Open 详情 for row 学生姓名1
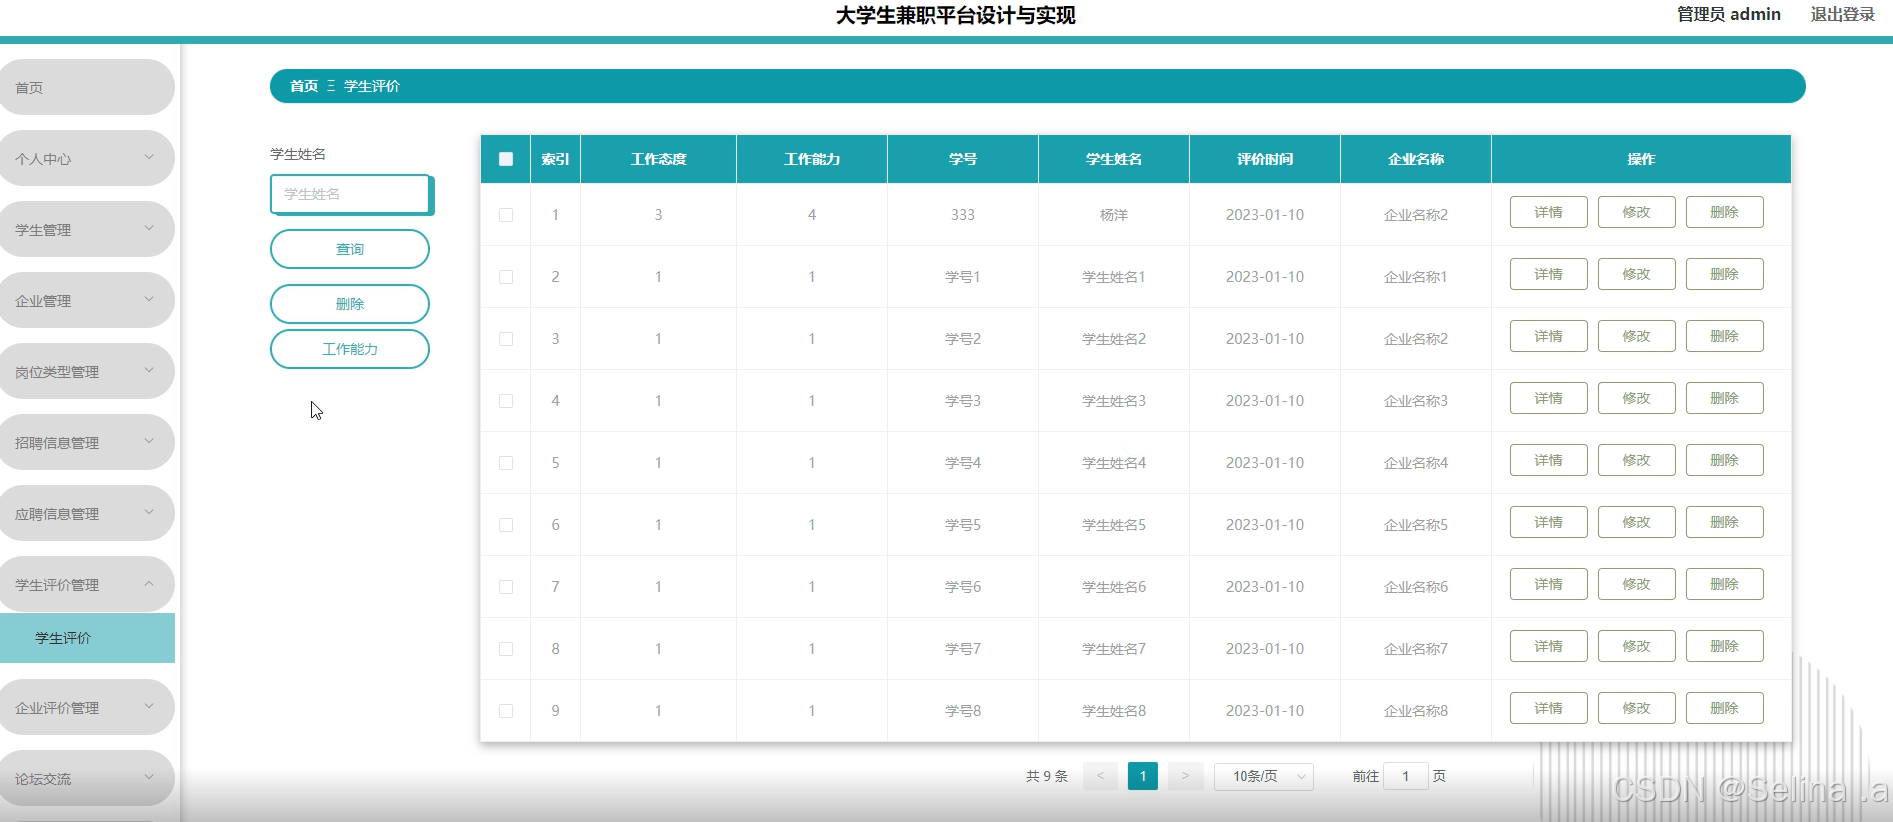Screen dimensions: 1893x822 pos(1548,274)
